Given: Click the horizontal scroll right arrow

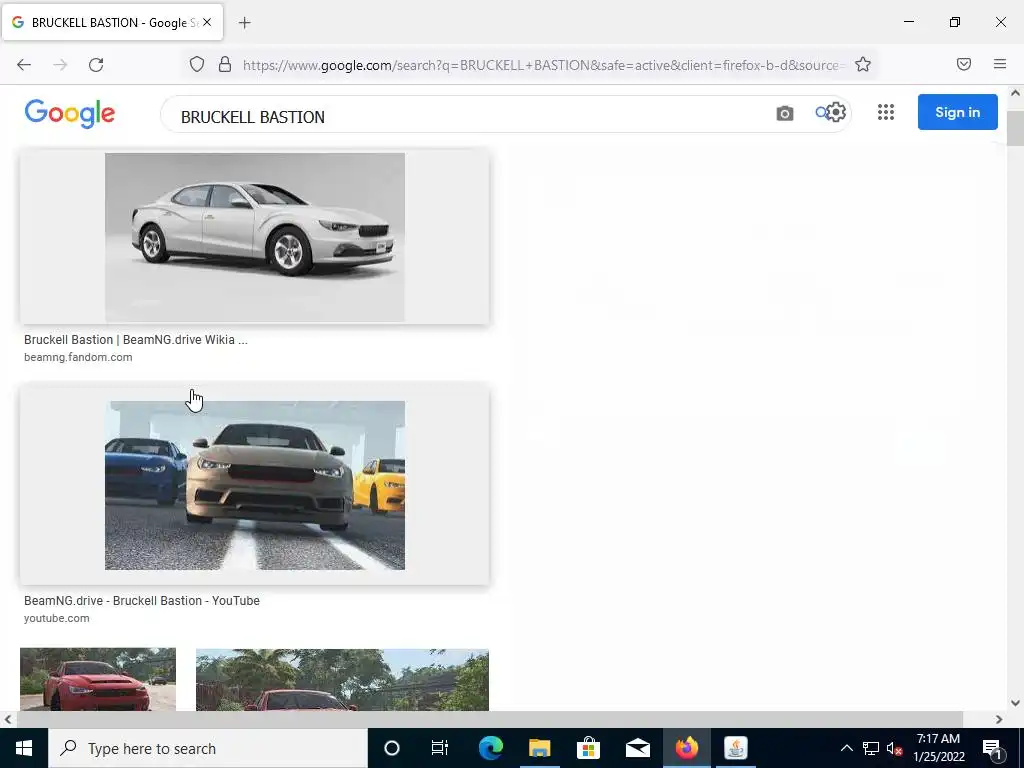Looking at the screenshot, I should coord(999,720).
